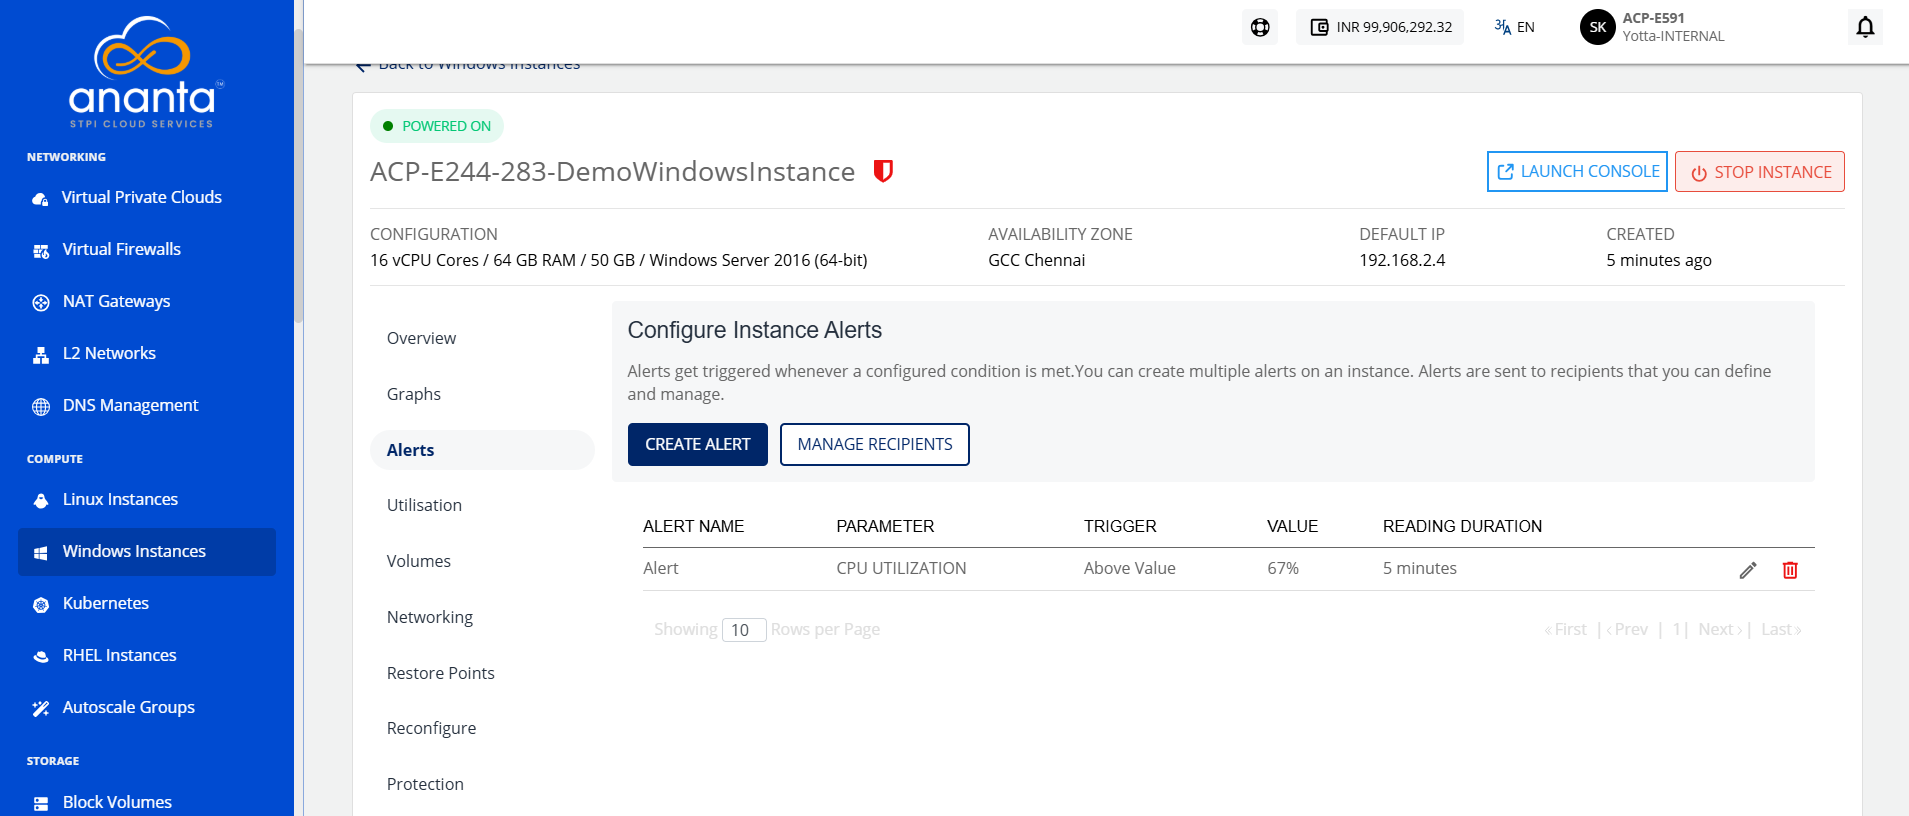This screenshot has height=816, width=1909.
Task: Click STOP INSTANCE button
Action: coord(1760,172)
